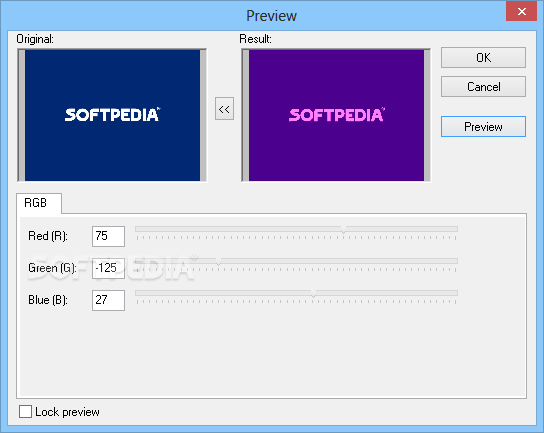Viewport: 544px width, 433px height.
Task: Click the Blue (B) value field
Action: pyautogui.click(x=108, y=300)
